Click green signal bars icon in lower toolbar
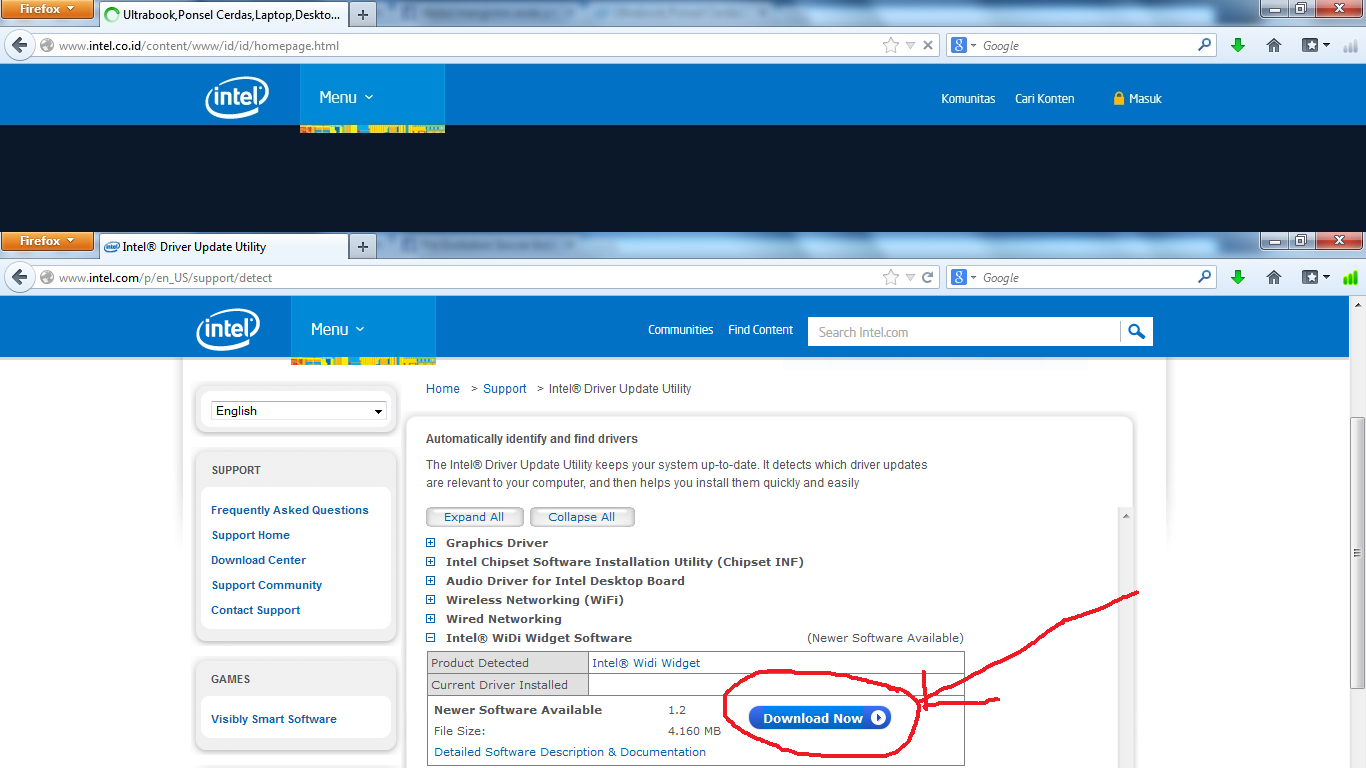 click(x=1350, y=277)
